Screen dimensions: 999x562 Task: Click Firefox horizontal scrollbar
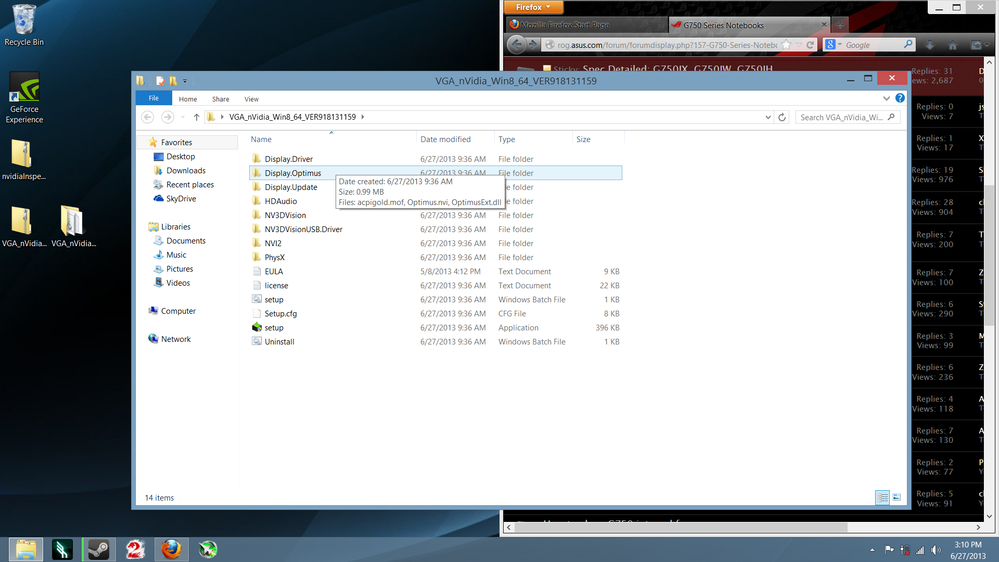point(681,527)
